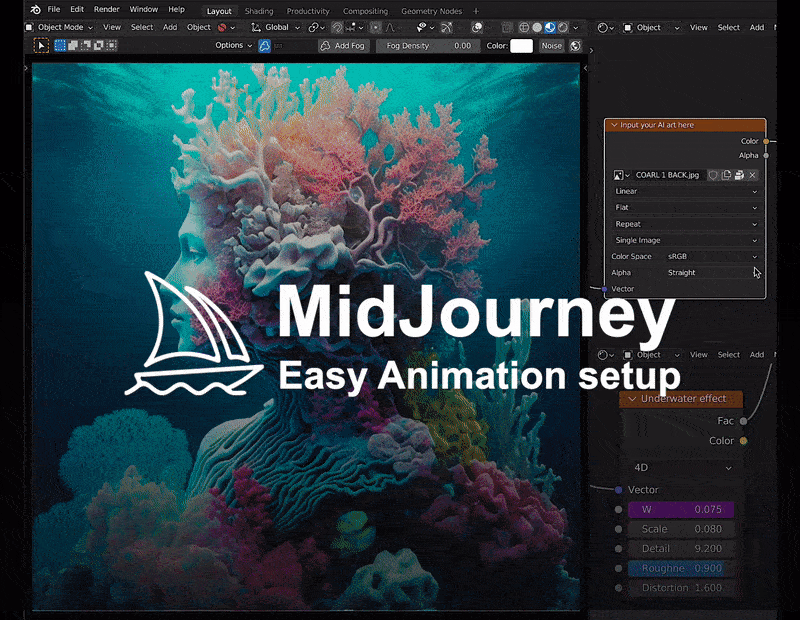Open the Flat projection dropdown
The image size is (800, 620).
[686, 208]
